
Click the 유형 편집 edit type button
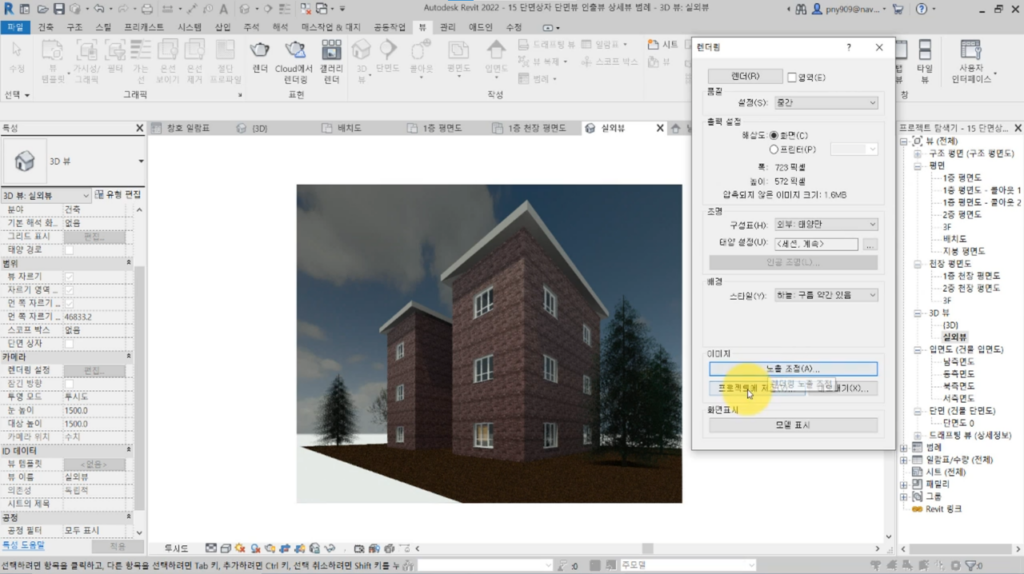tap(118, 195)
